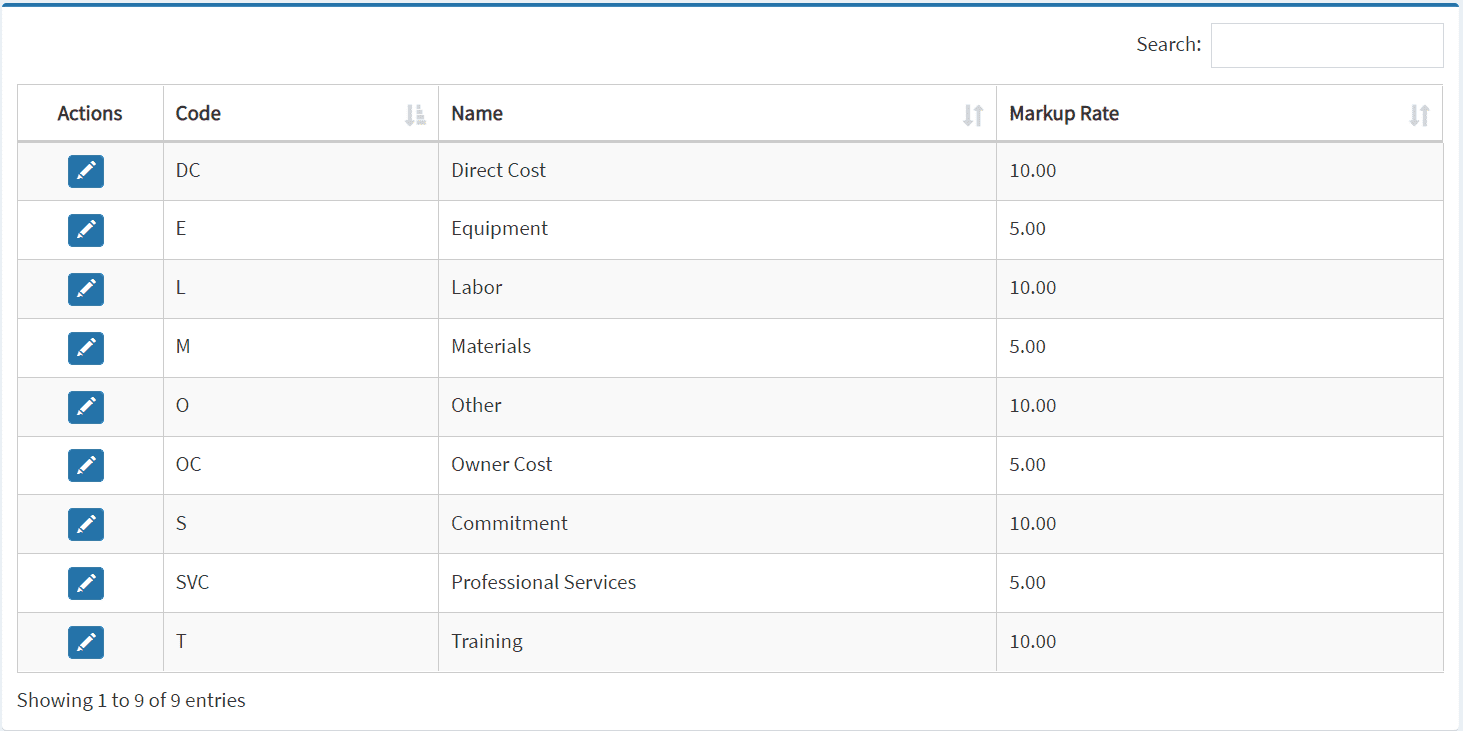Click the Name column header
This screenshot has width=1463, height=731.
pos(477,113)
